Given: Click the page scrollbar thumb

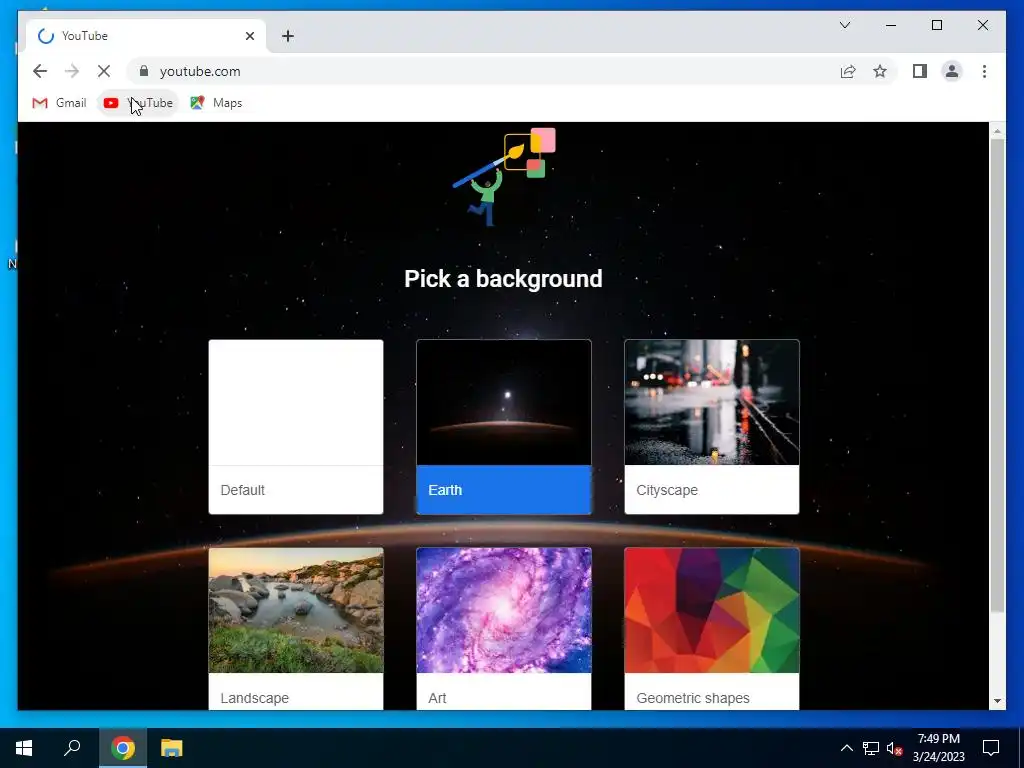Looking at the screenshot, I should 997,376.
